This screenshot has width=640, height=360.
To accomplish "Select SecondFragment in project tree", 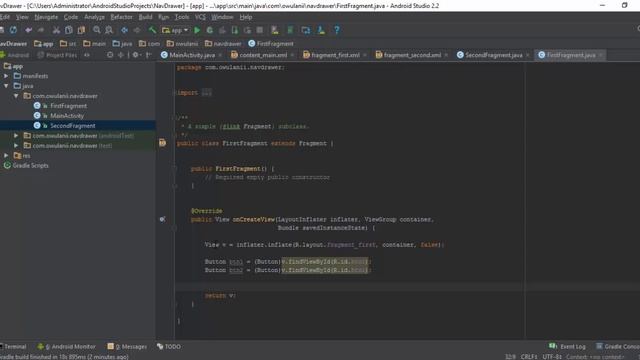I will point(73,126).
